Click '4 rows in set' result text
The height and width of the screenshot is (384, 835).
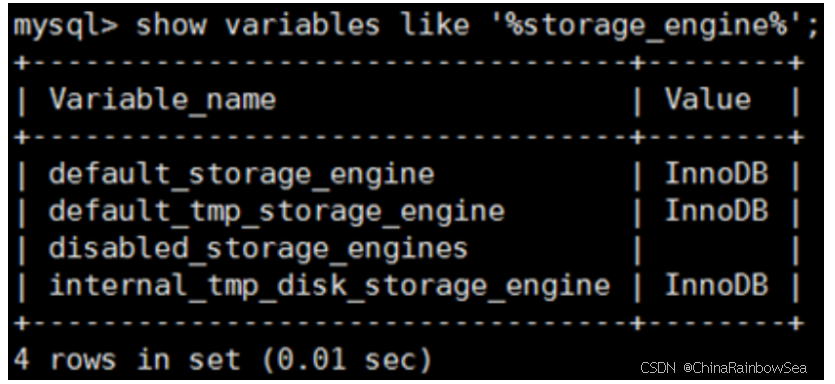tap(127, 360)
